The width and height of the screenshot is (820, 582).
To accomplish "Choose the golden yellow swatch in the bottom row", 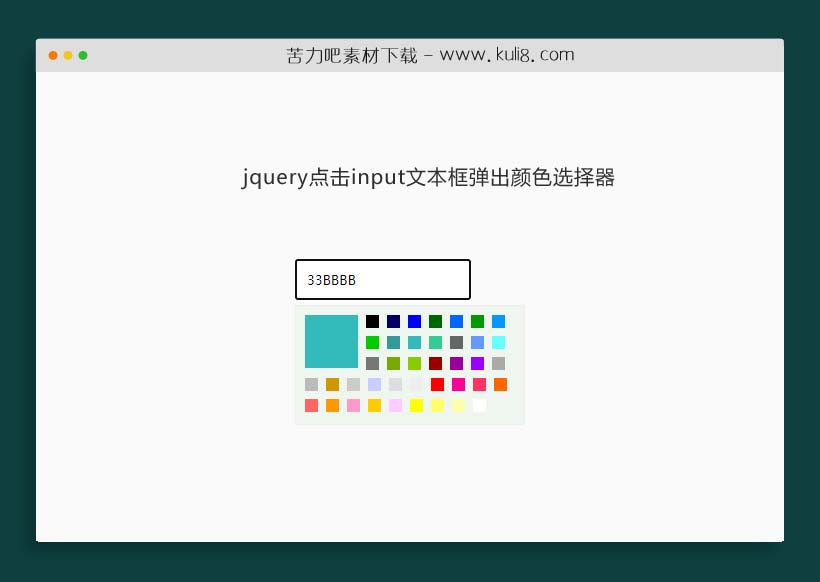I will (x=374, y=405).
